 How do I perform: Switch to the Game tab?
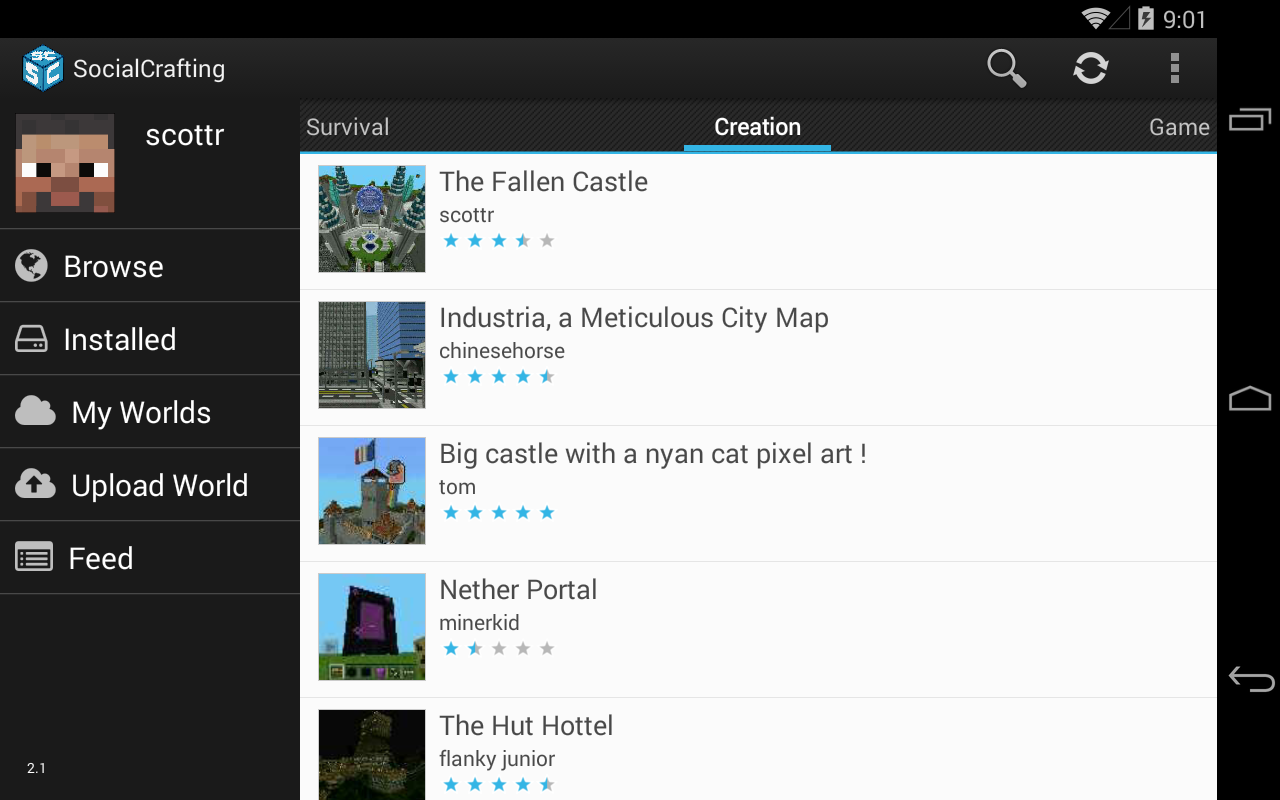(x=1180, y=127)
